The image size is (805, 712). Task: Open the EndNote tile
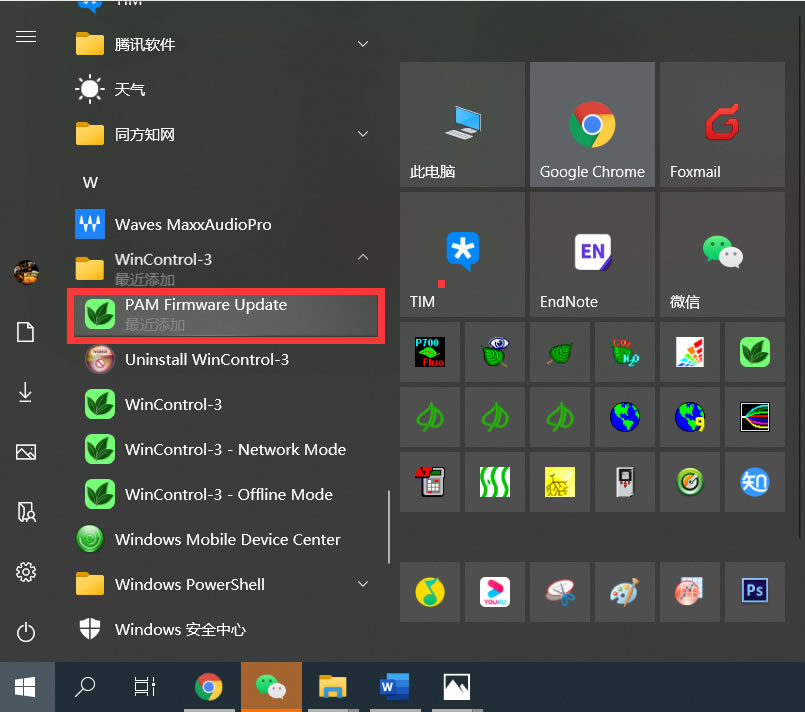pos(592,255)
